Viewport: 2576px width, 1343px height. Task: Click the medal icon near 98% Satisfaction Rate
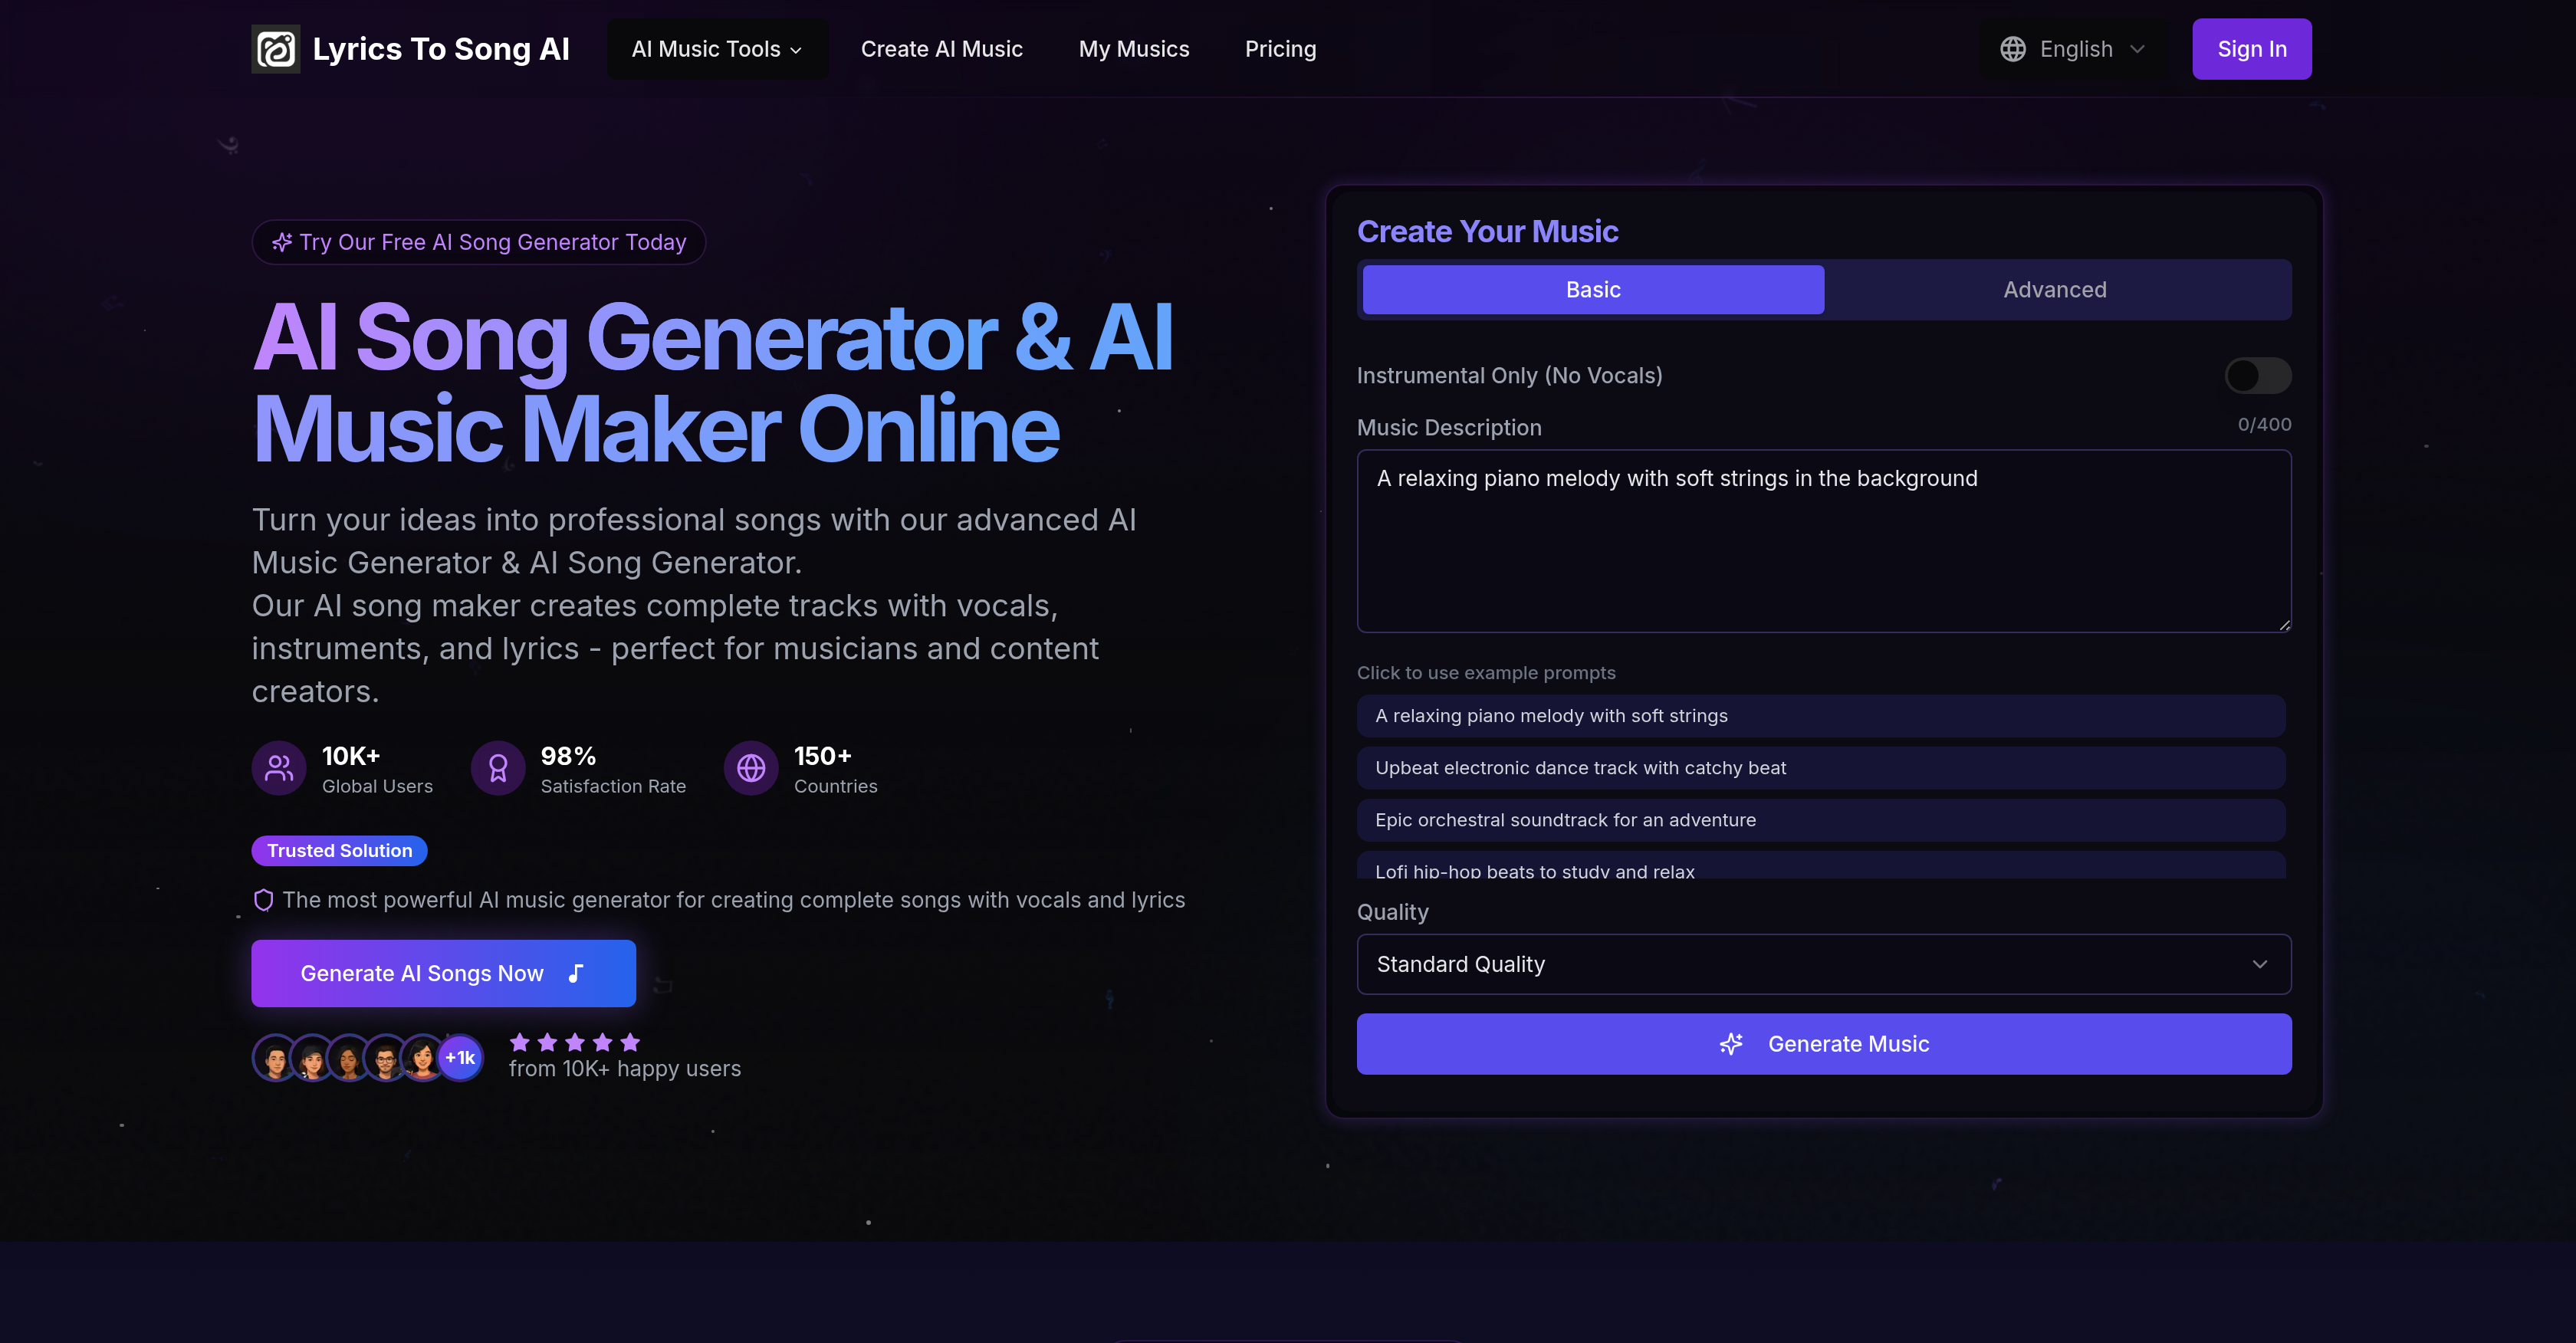point(498,768)
